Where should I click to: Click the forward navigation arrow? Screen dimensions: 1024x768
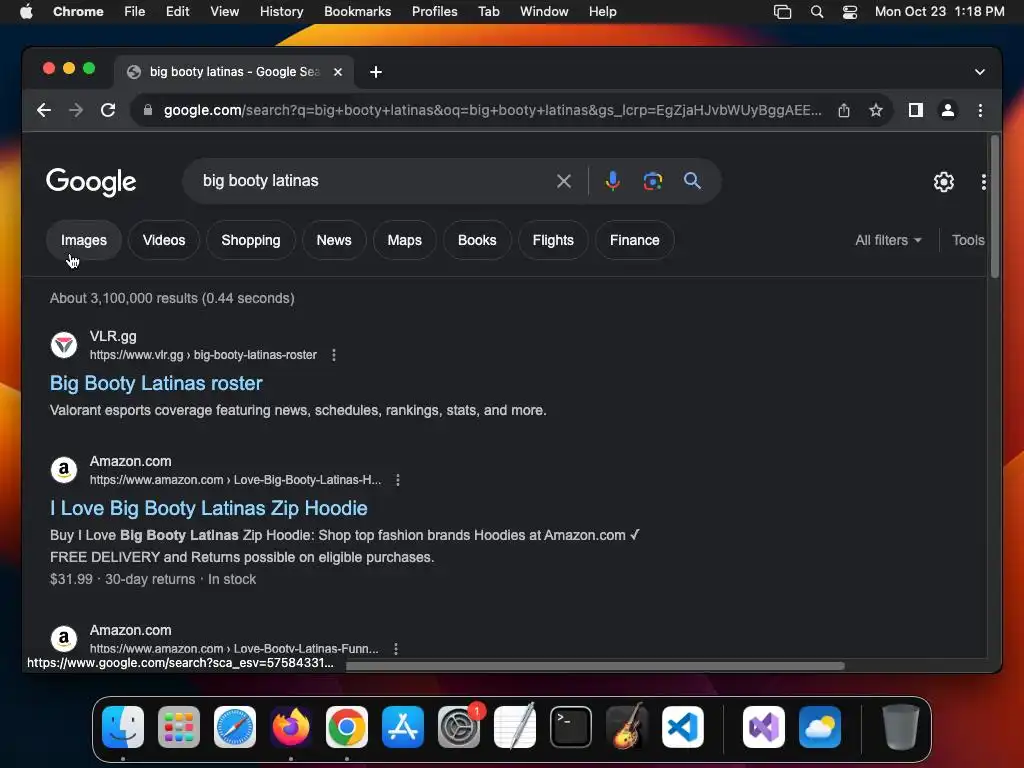click(x=76, y=110)
